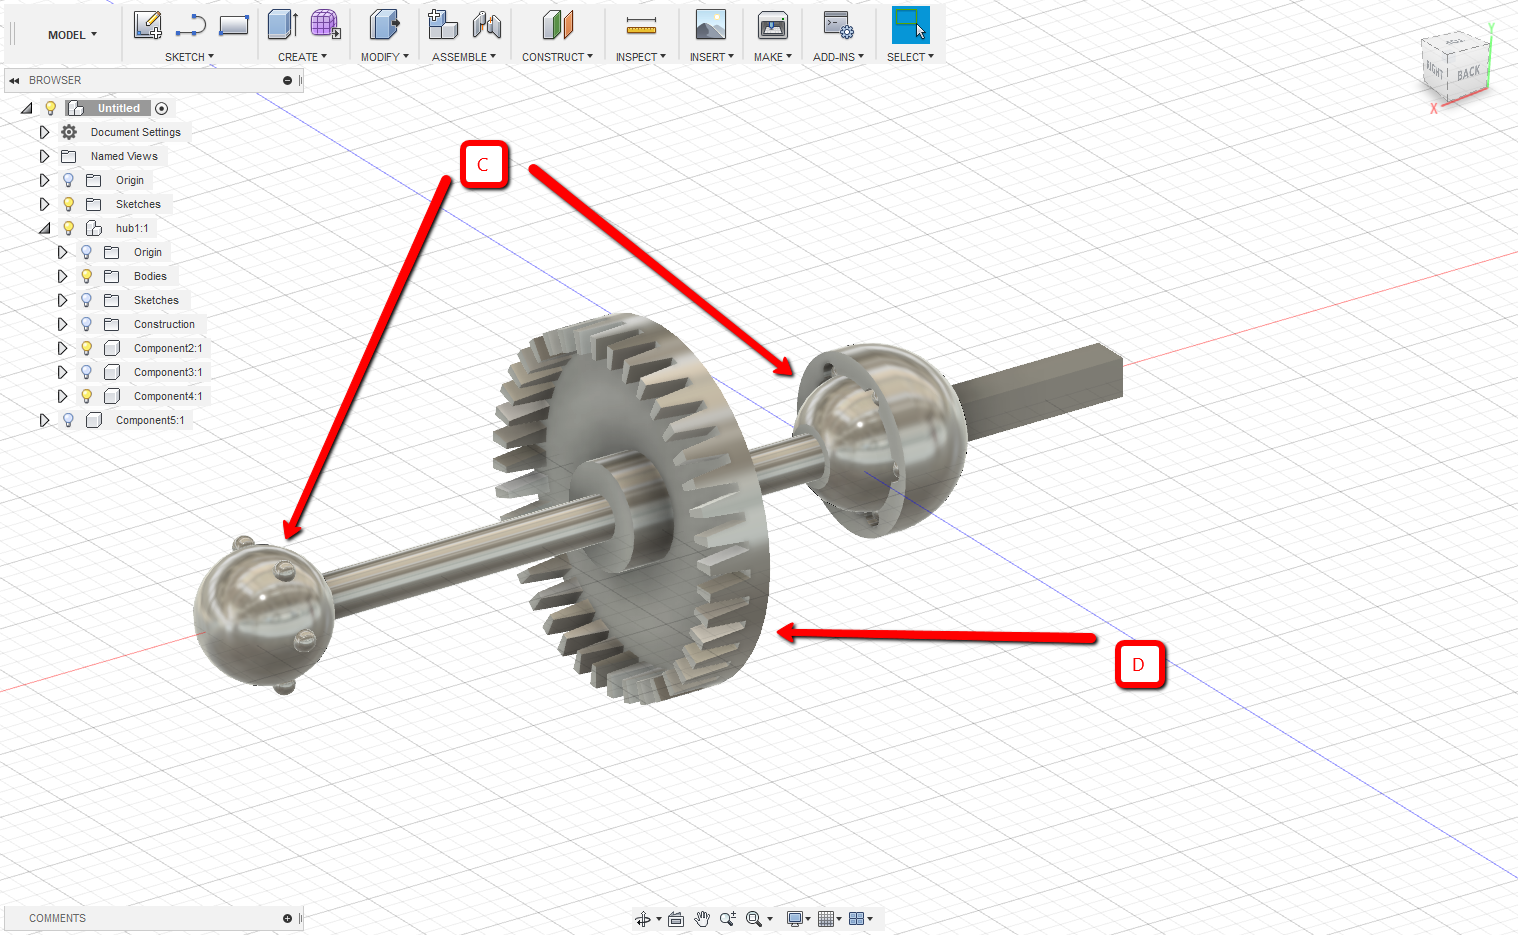1518x935 pixels.
Task: Click the New Component assemble icon
Action: pyautogui.click(x=442, y=25)
